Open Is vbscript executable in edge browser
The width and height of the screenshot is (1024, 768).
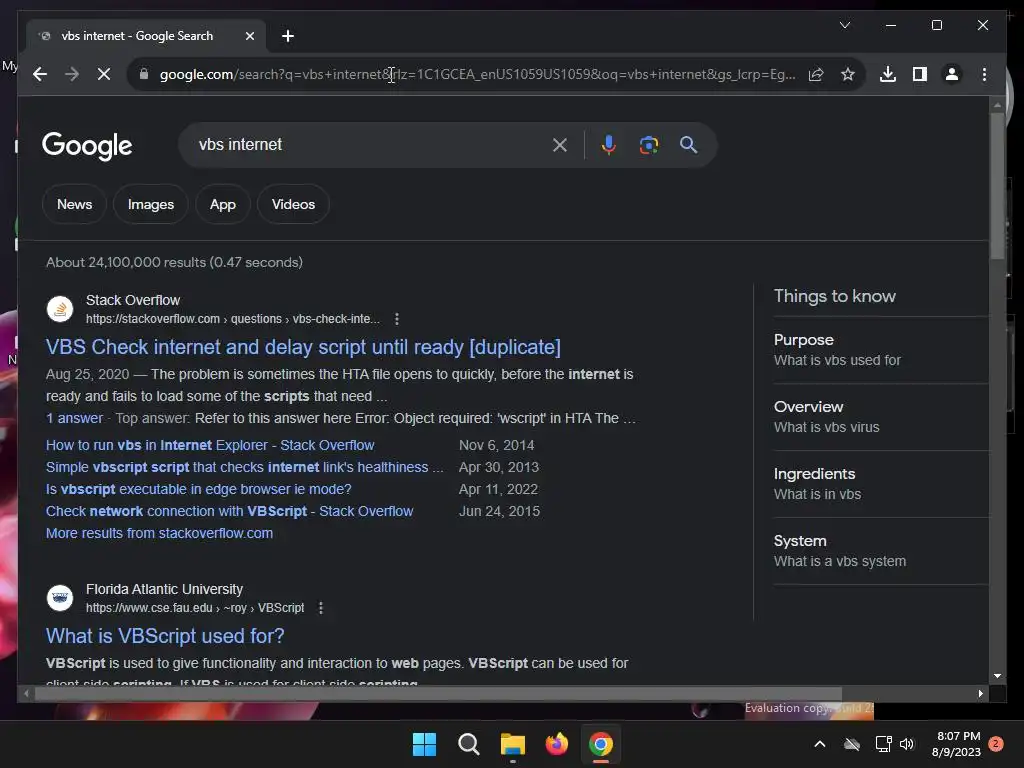199,489
